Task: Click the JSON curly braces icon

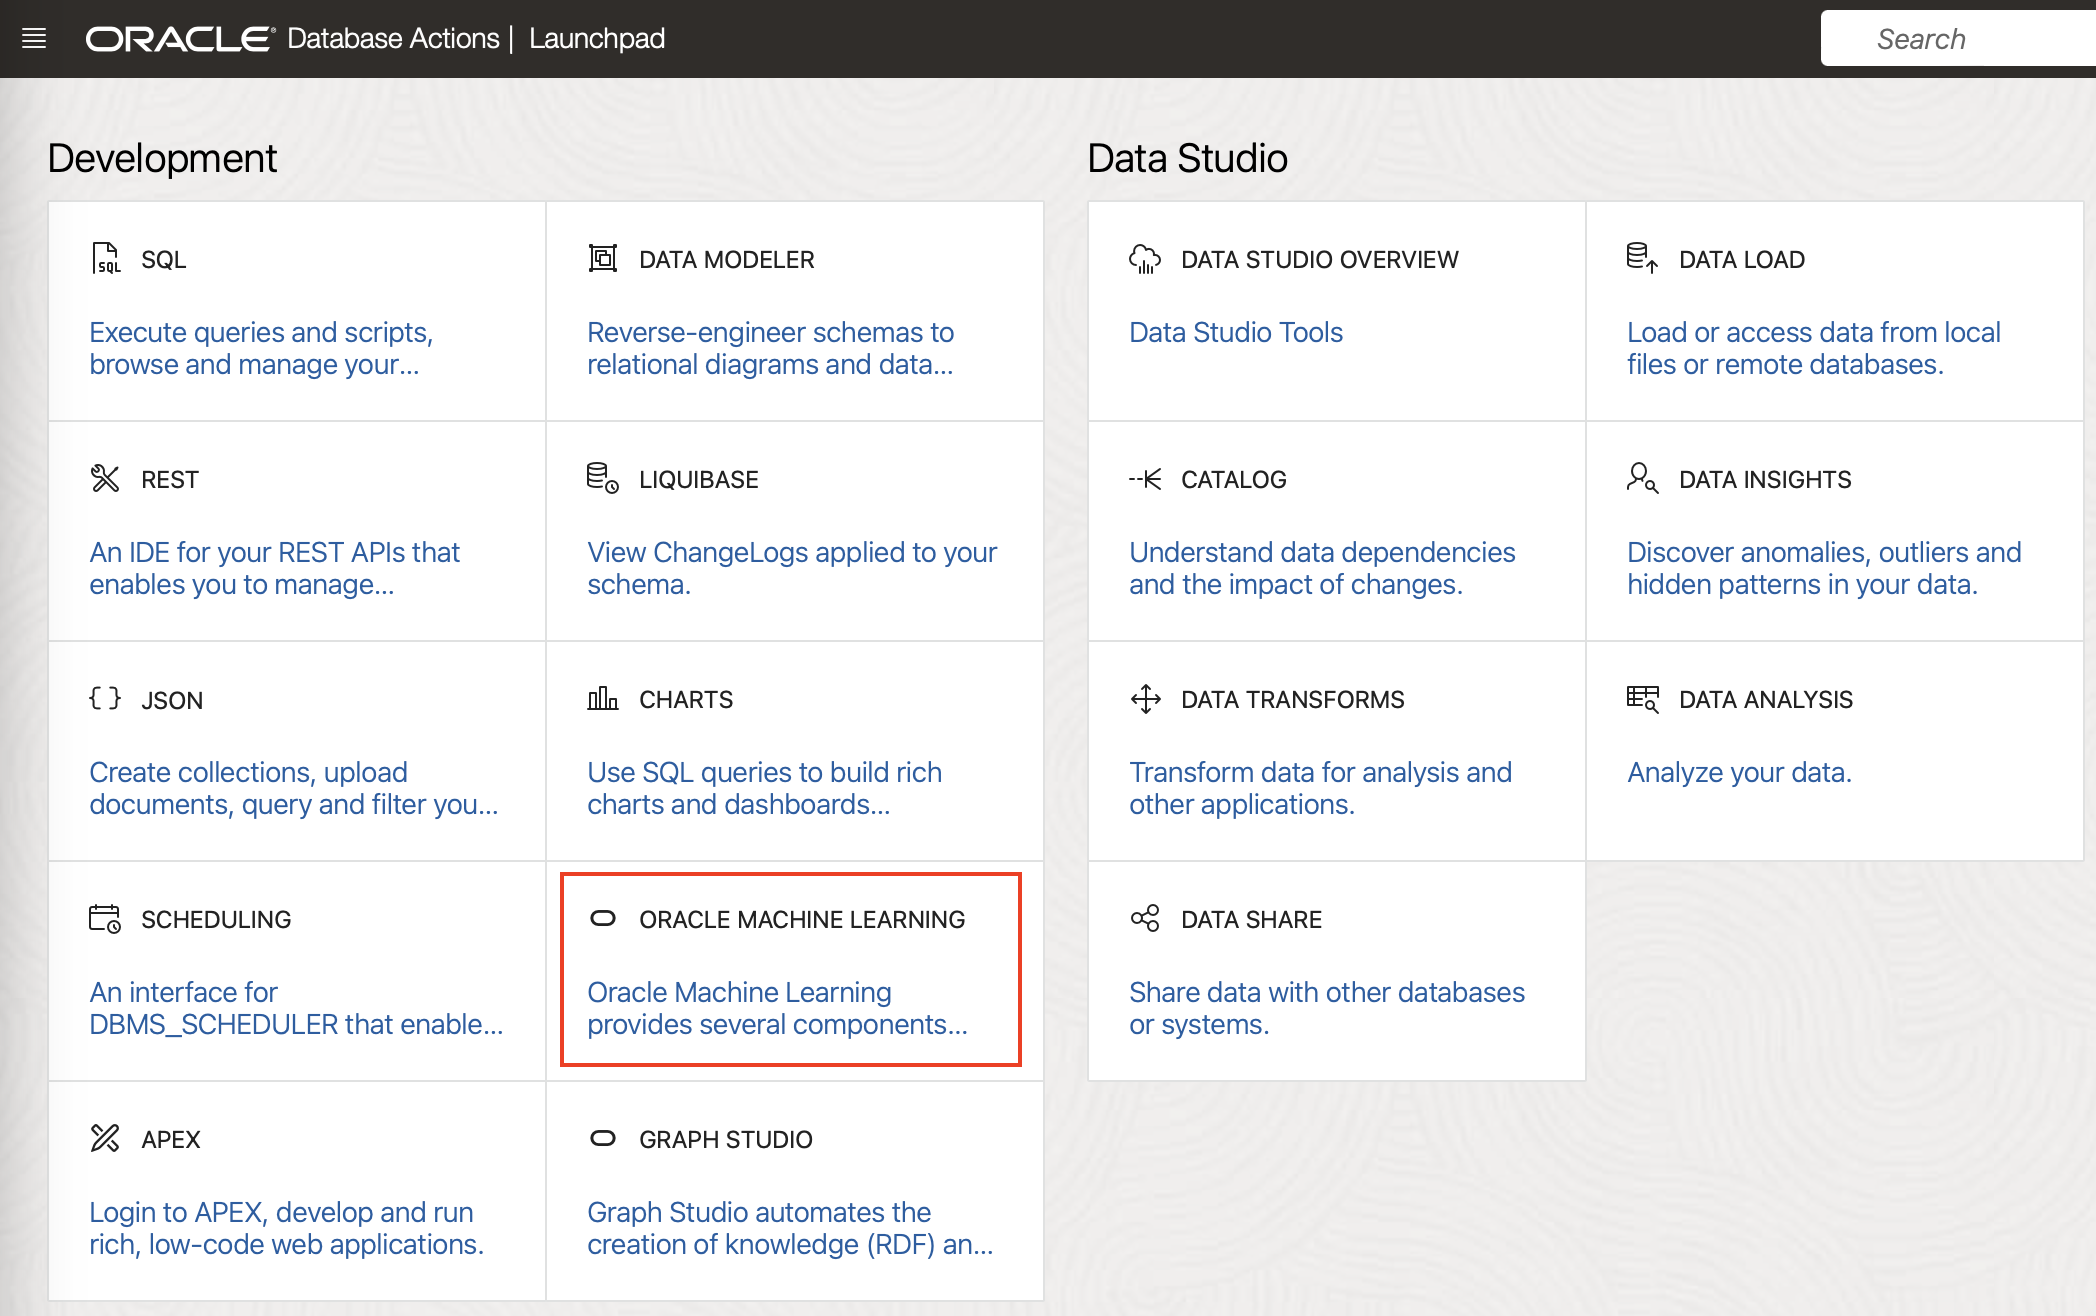Action: tap(105, 698)
